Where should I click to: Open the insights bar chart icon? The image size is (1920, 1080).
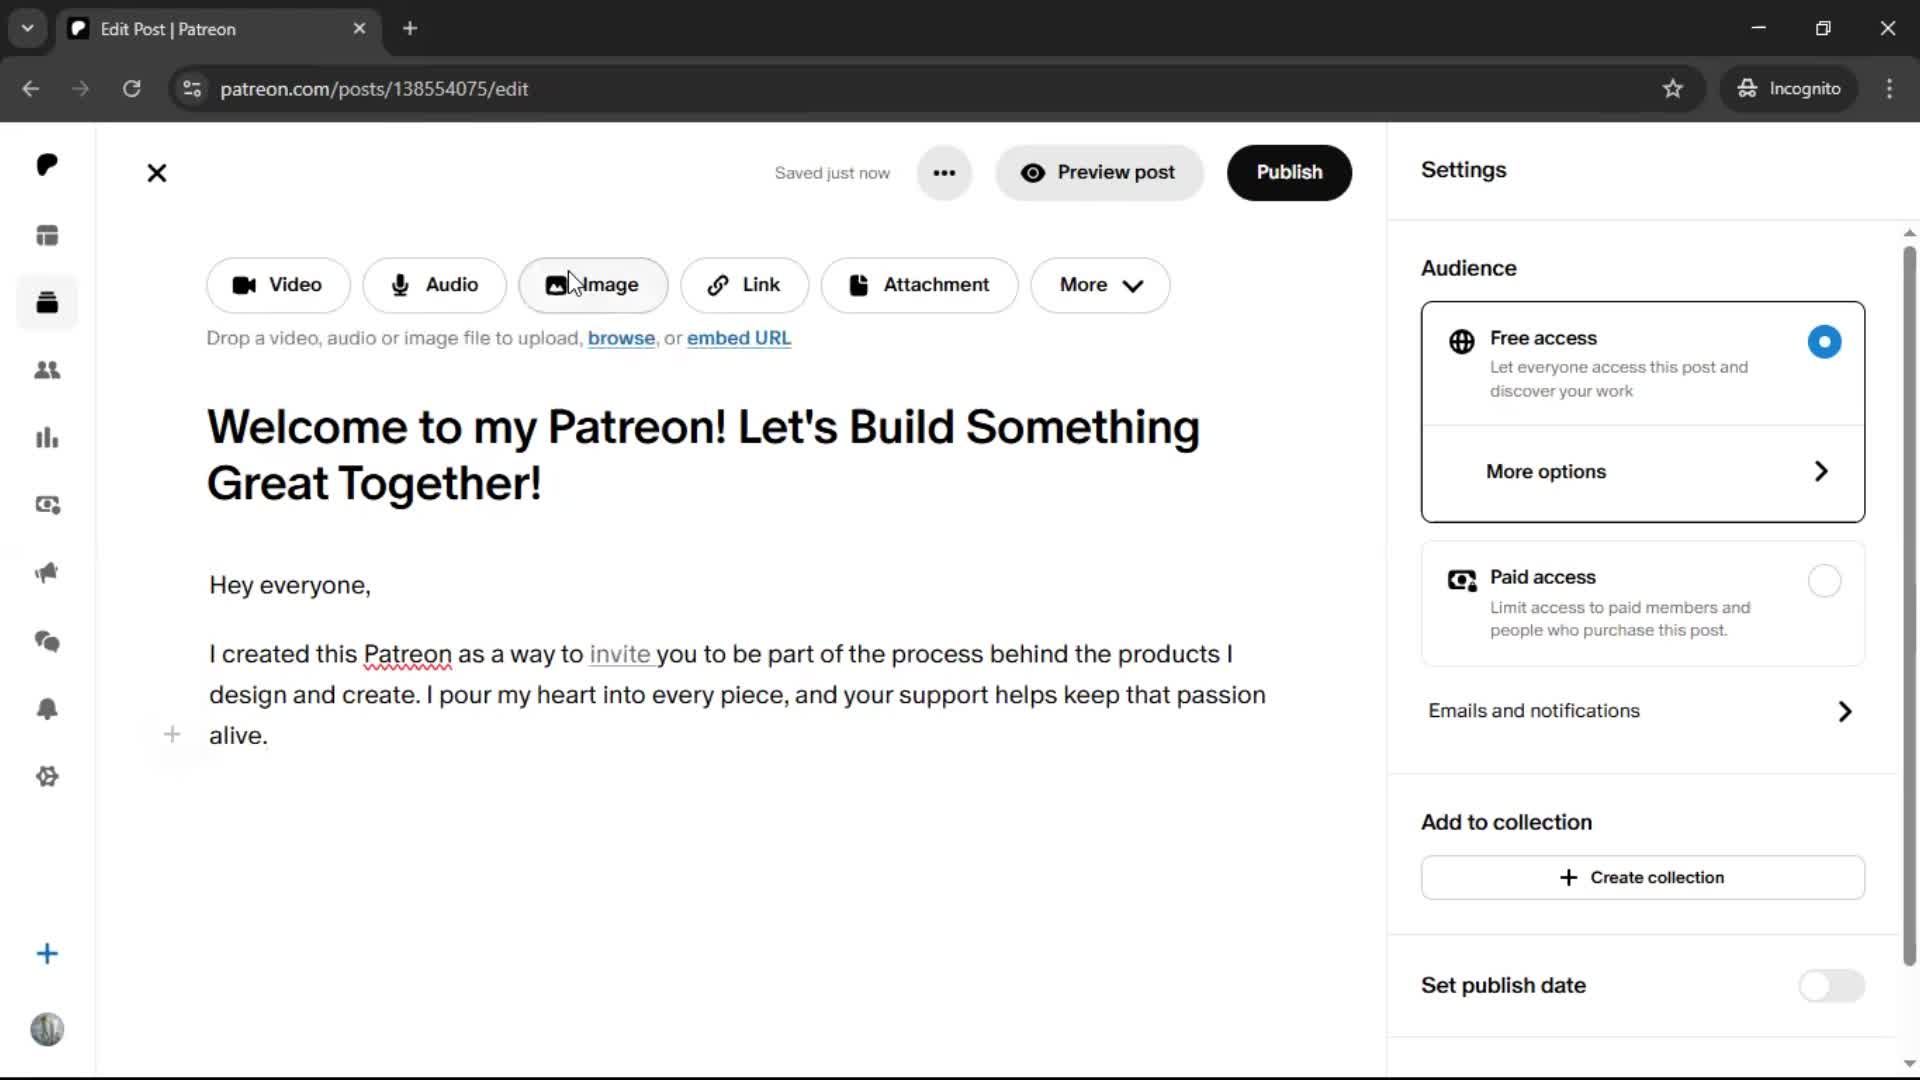point(47,438)
